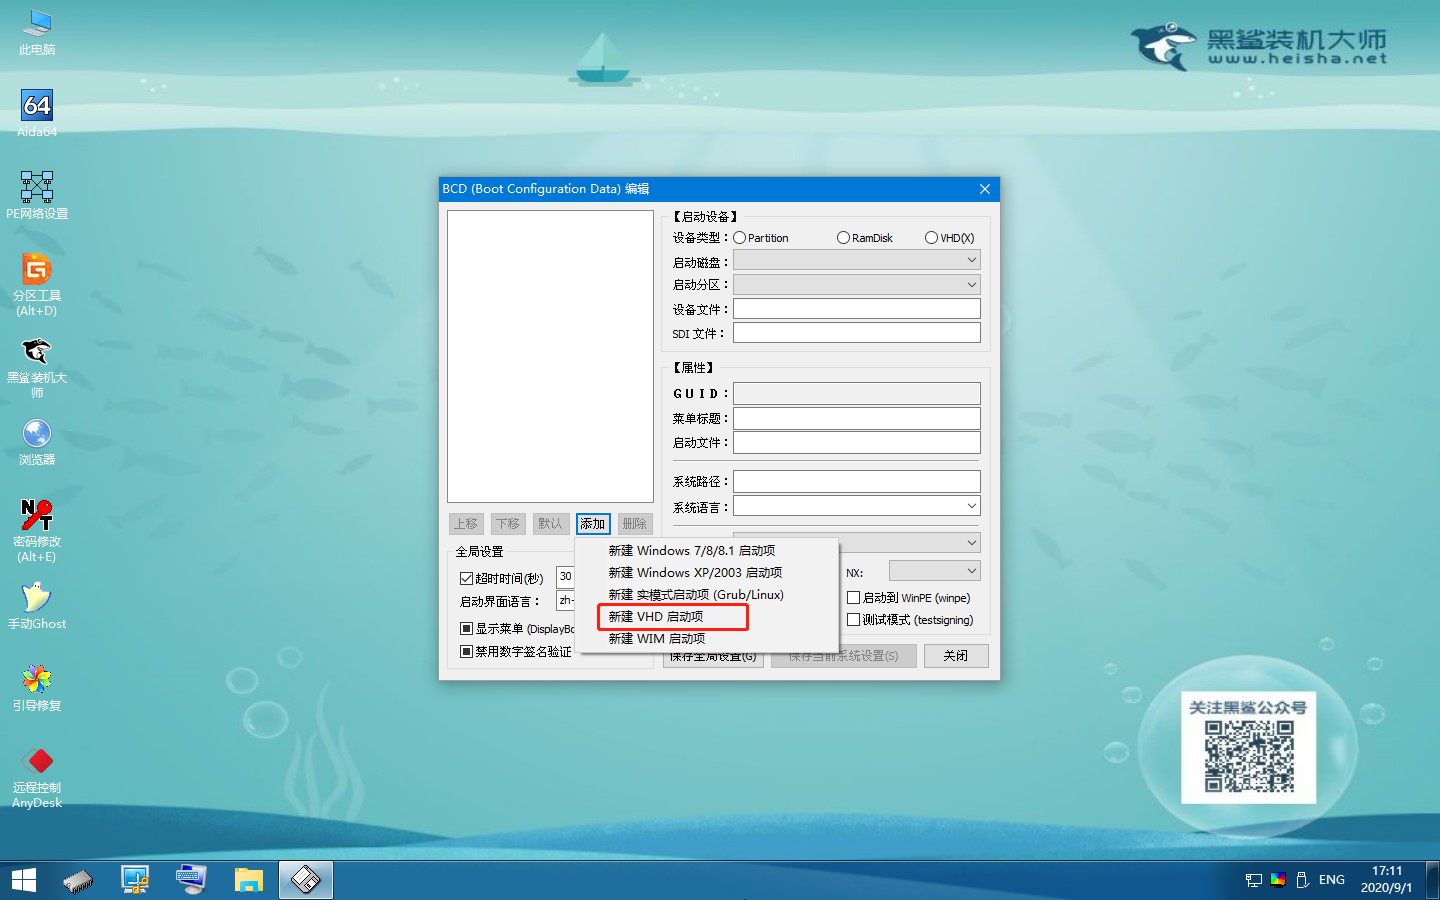Click the SDI 文件 input field

pyautogui.click(x=857, y=333)
